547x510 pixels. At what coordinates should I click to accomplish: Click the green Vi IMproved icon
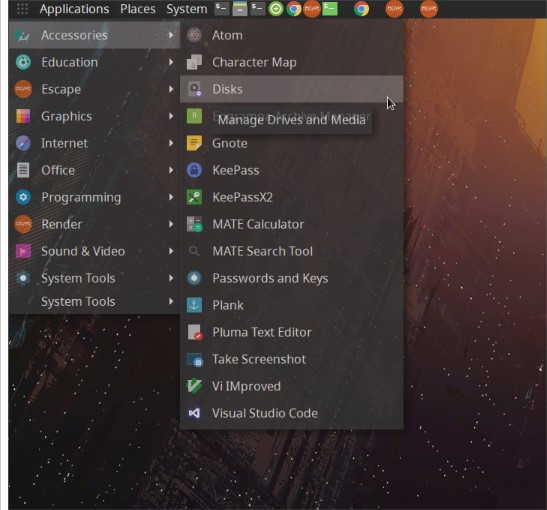194,386
